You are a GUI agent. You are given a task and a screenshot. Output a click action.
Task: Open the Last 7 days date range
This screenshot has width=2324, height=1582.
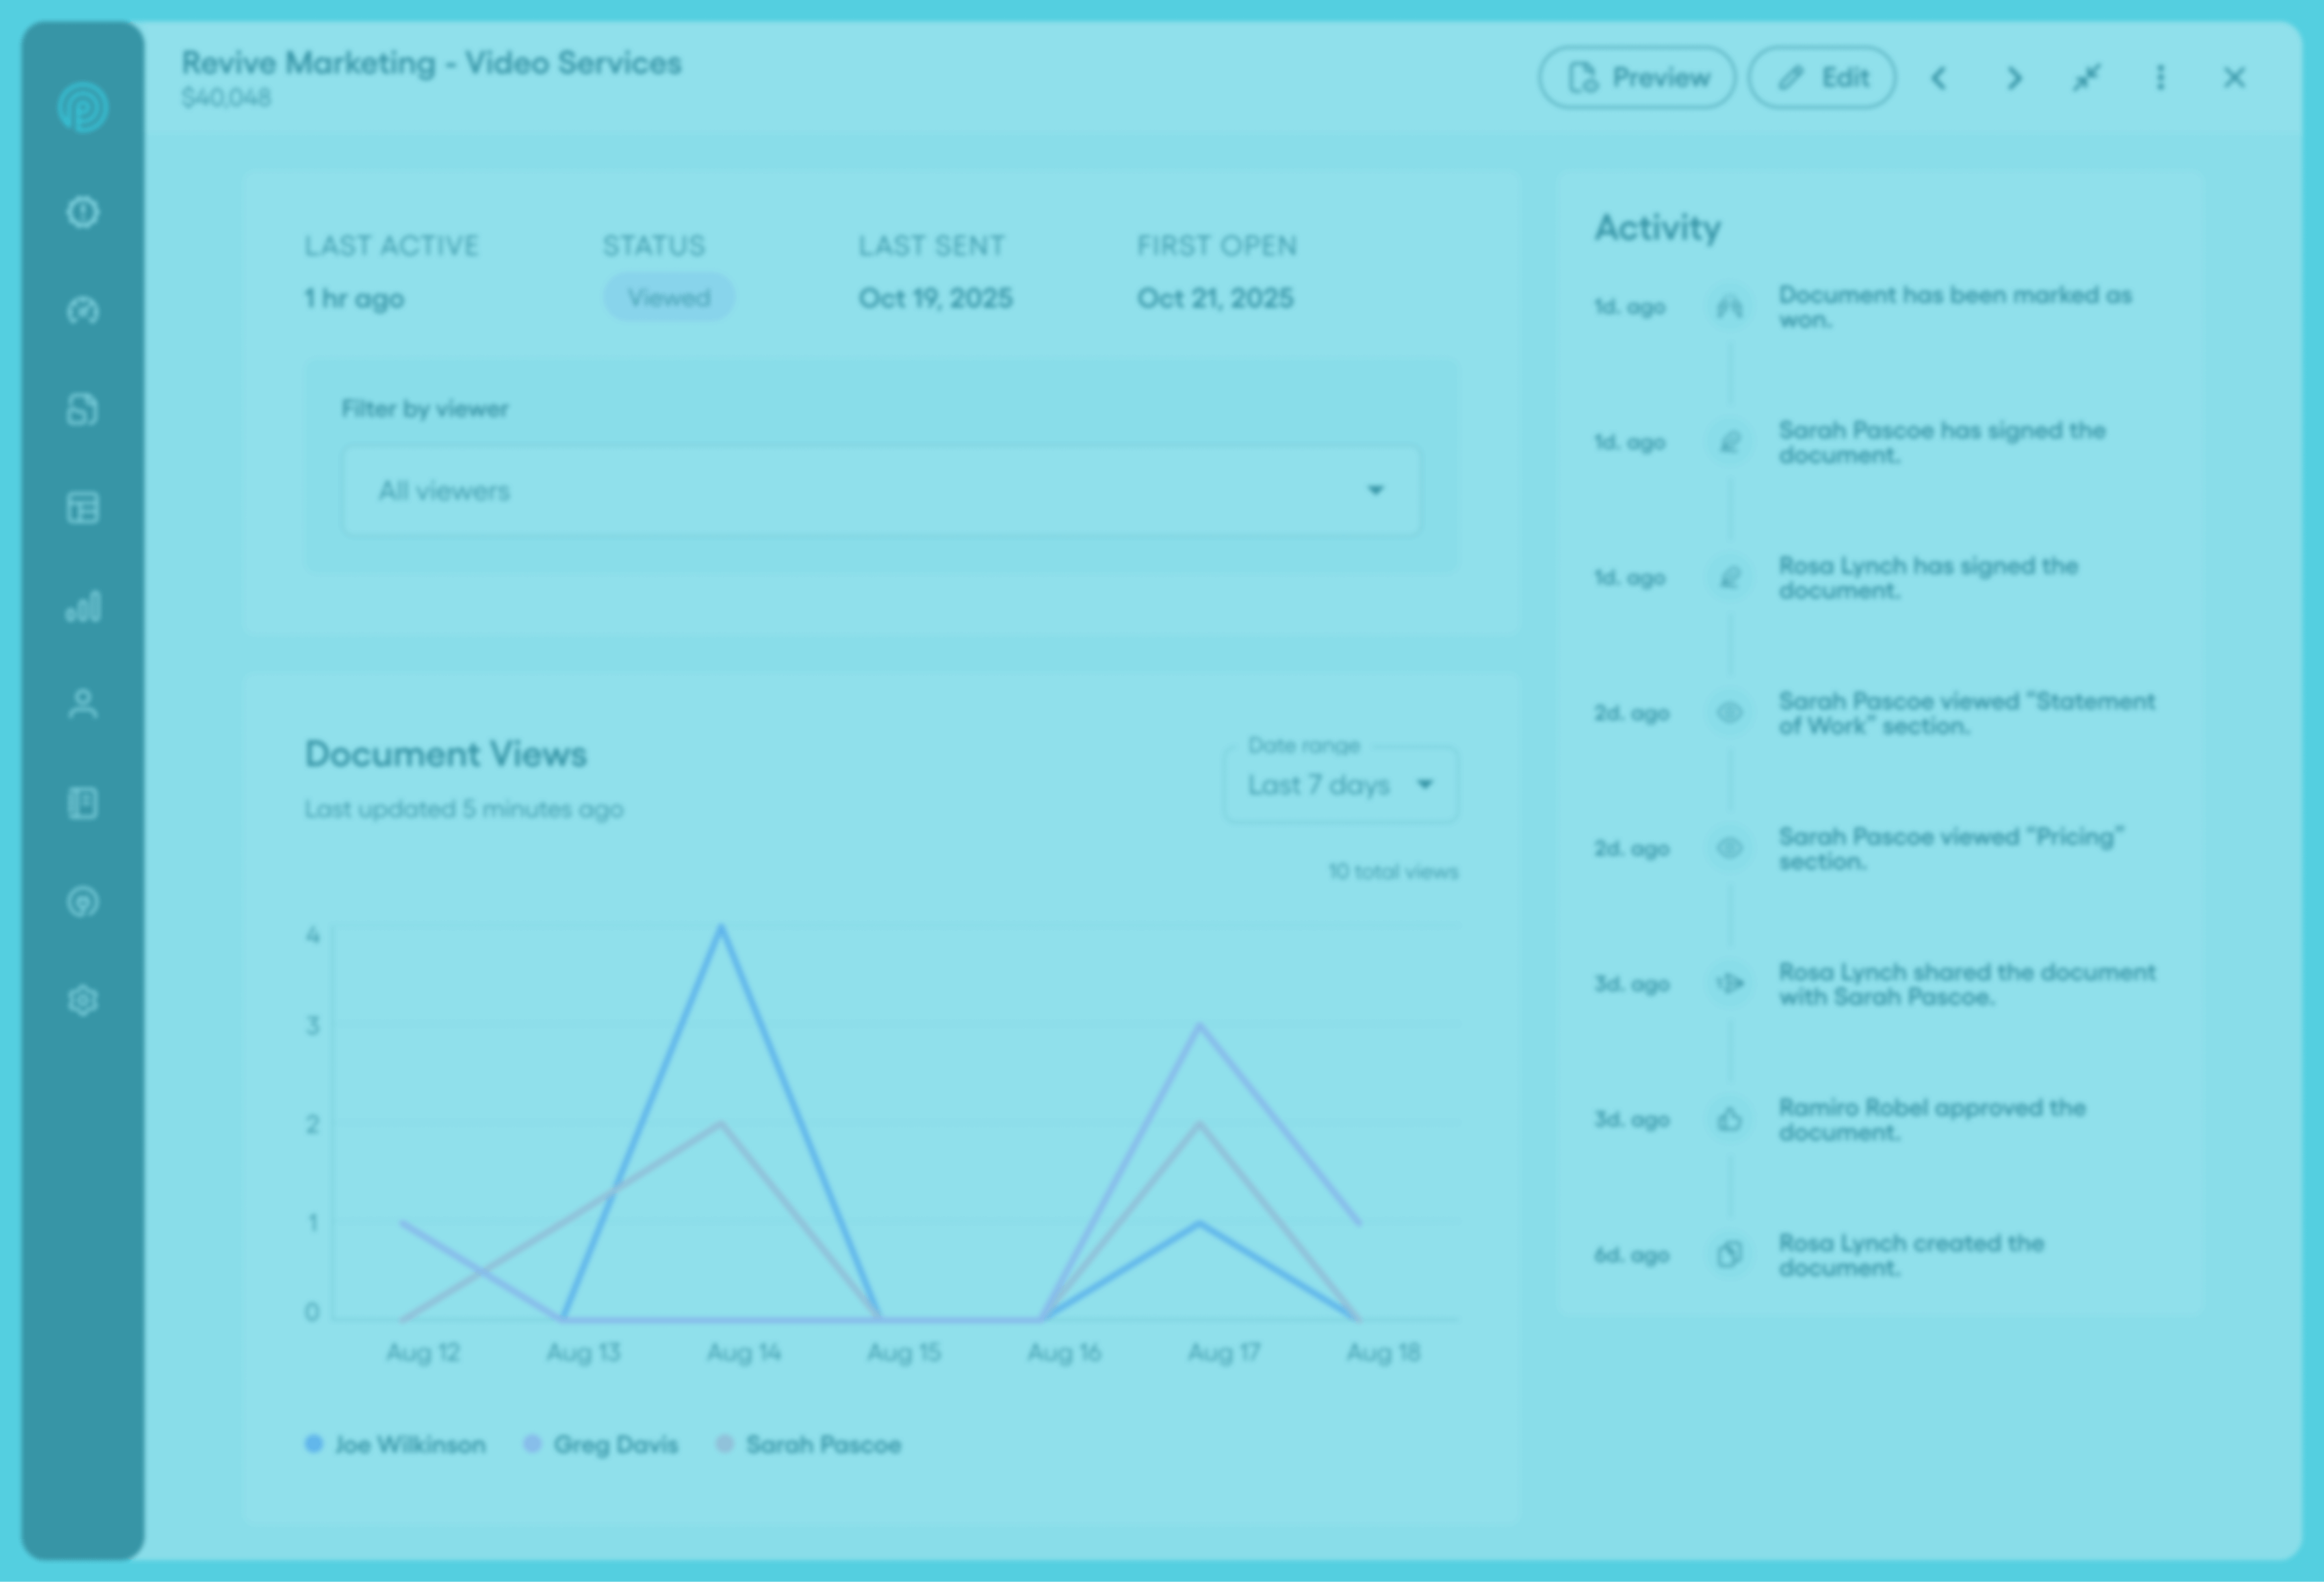[x=1340, y=785]
